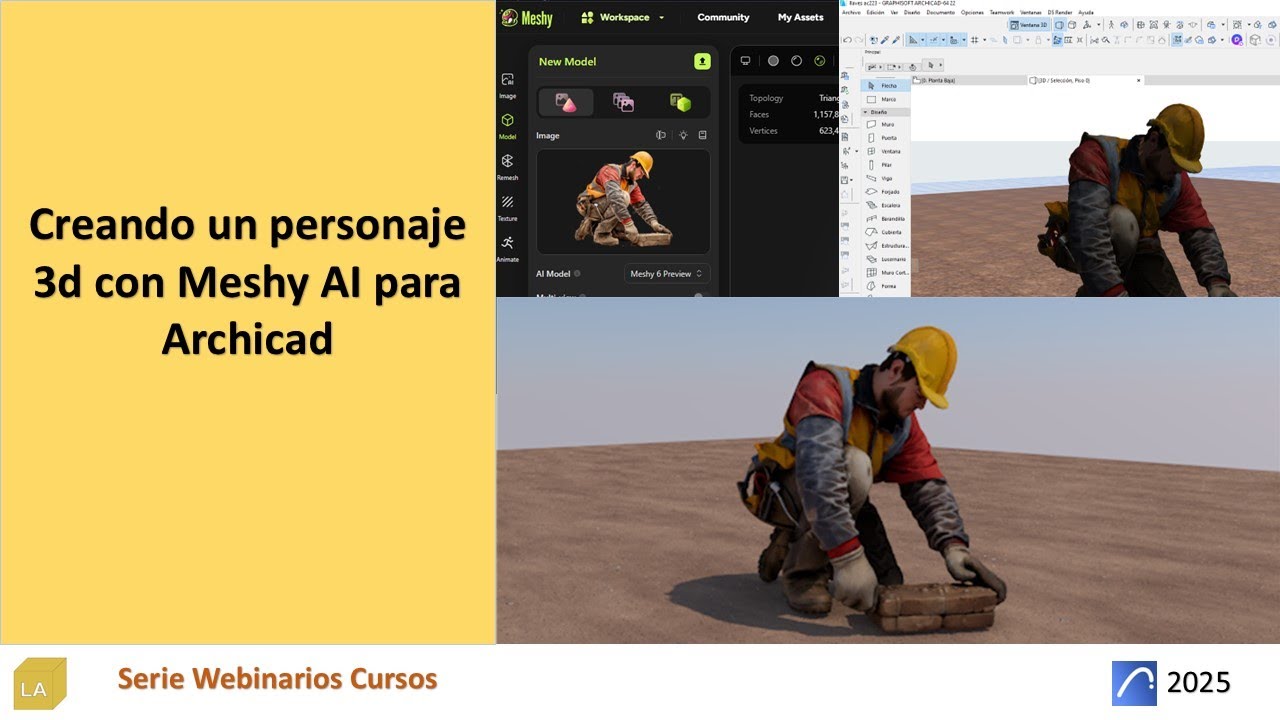Viewport: 1280px width, 720px height.
Task: Click the Topology label in Meshy stats
Action: [766, 98]
